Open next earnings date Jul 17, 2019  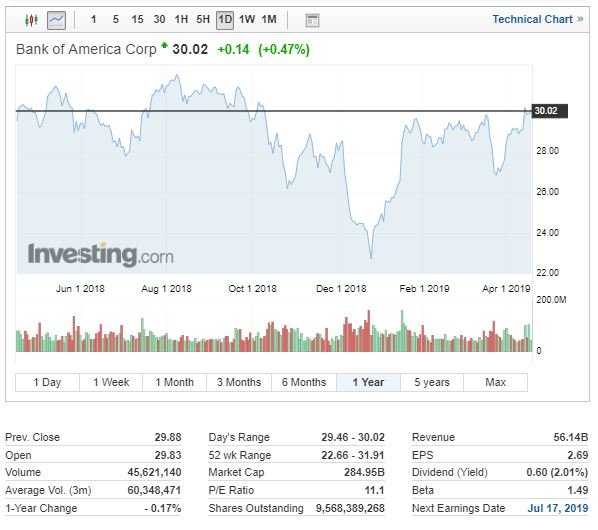pyautogui.click(x=558, y=508)
